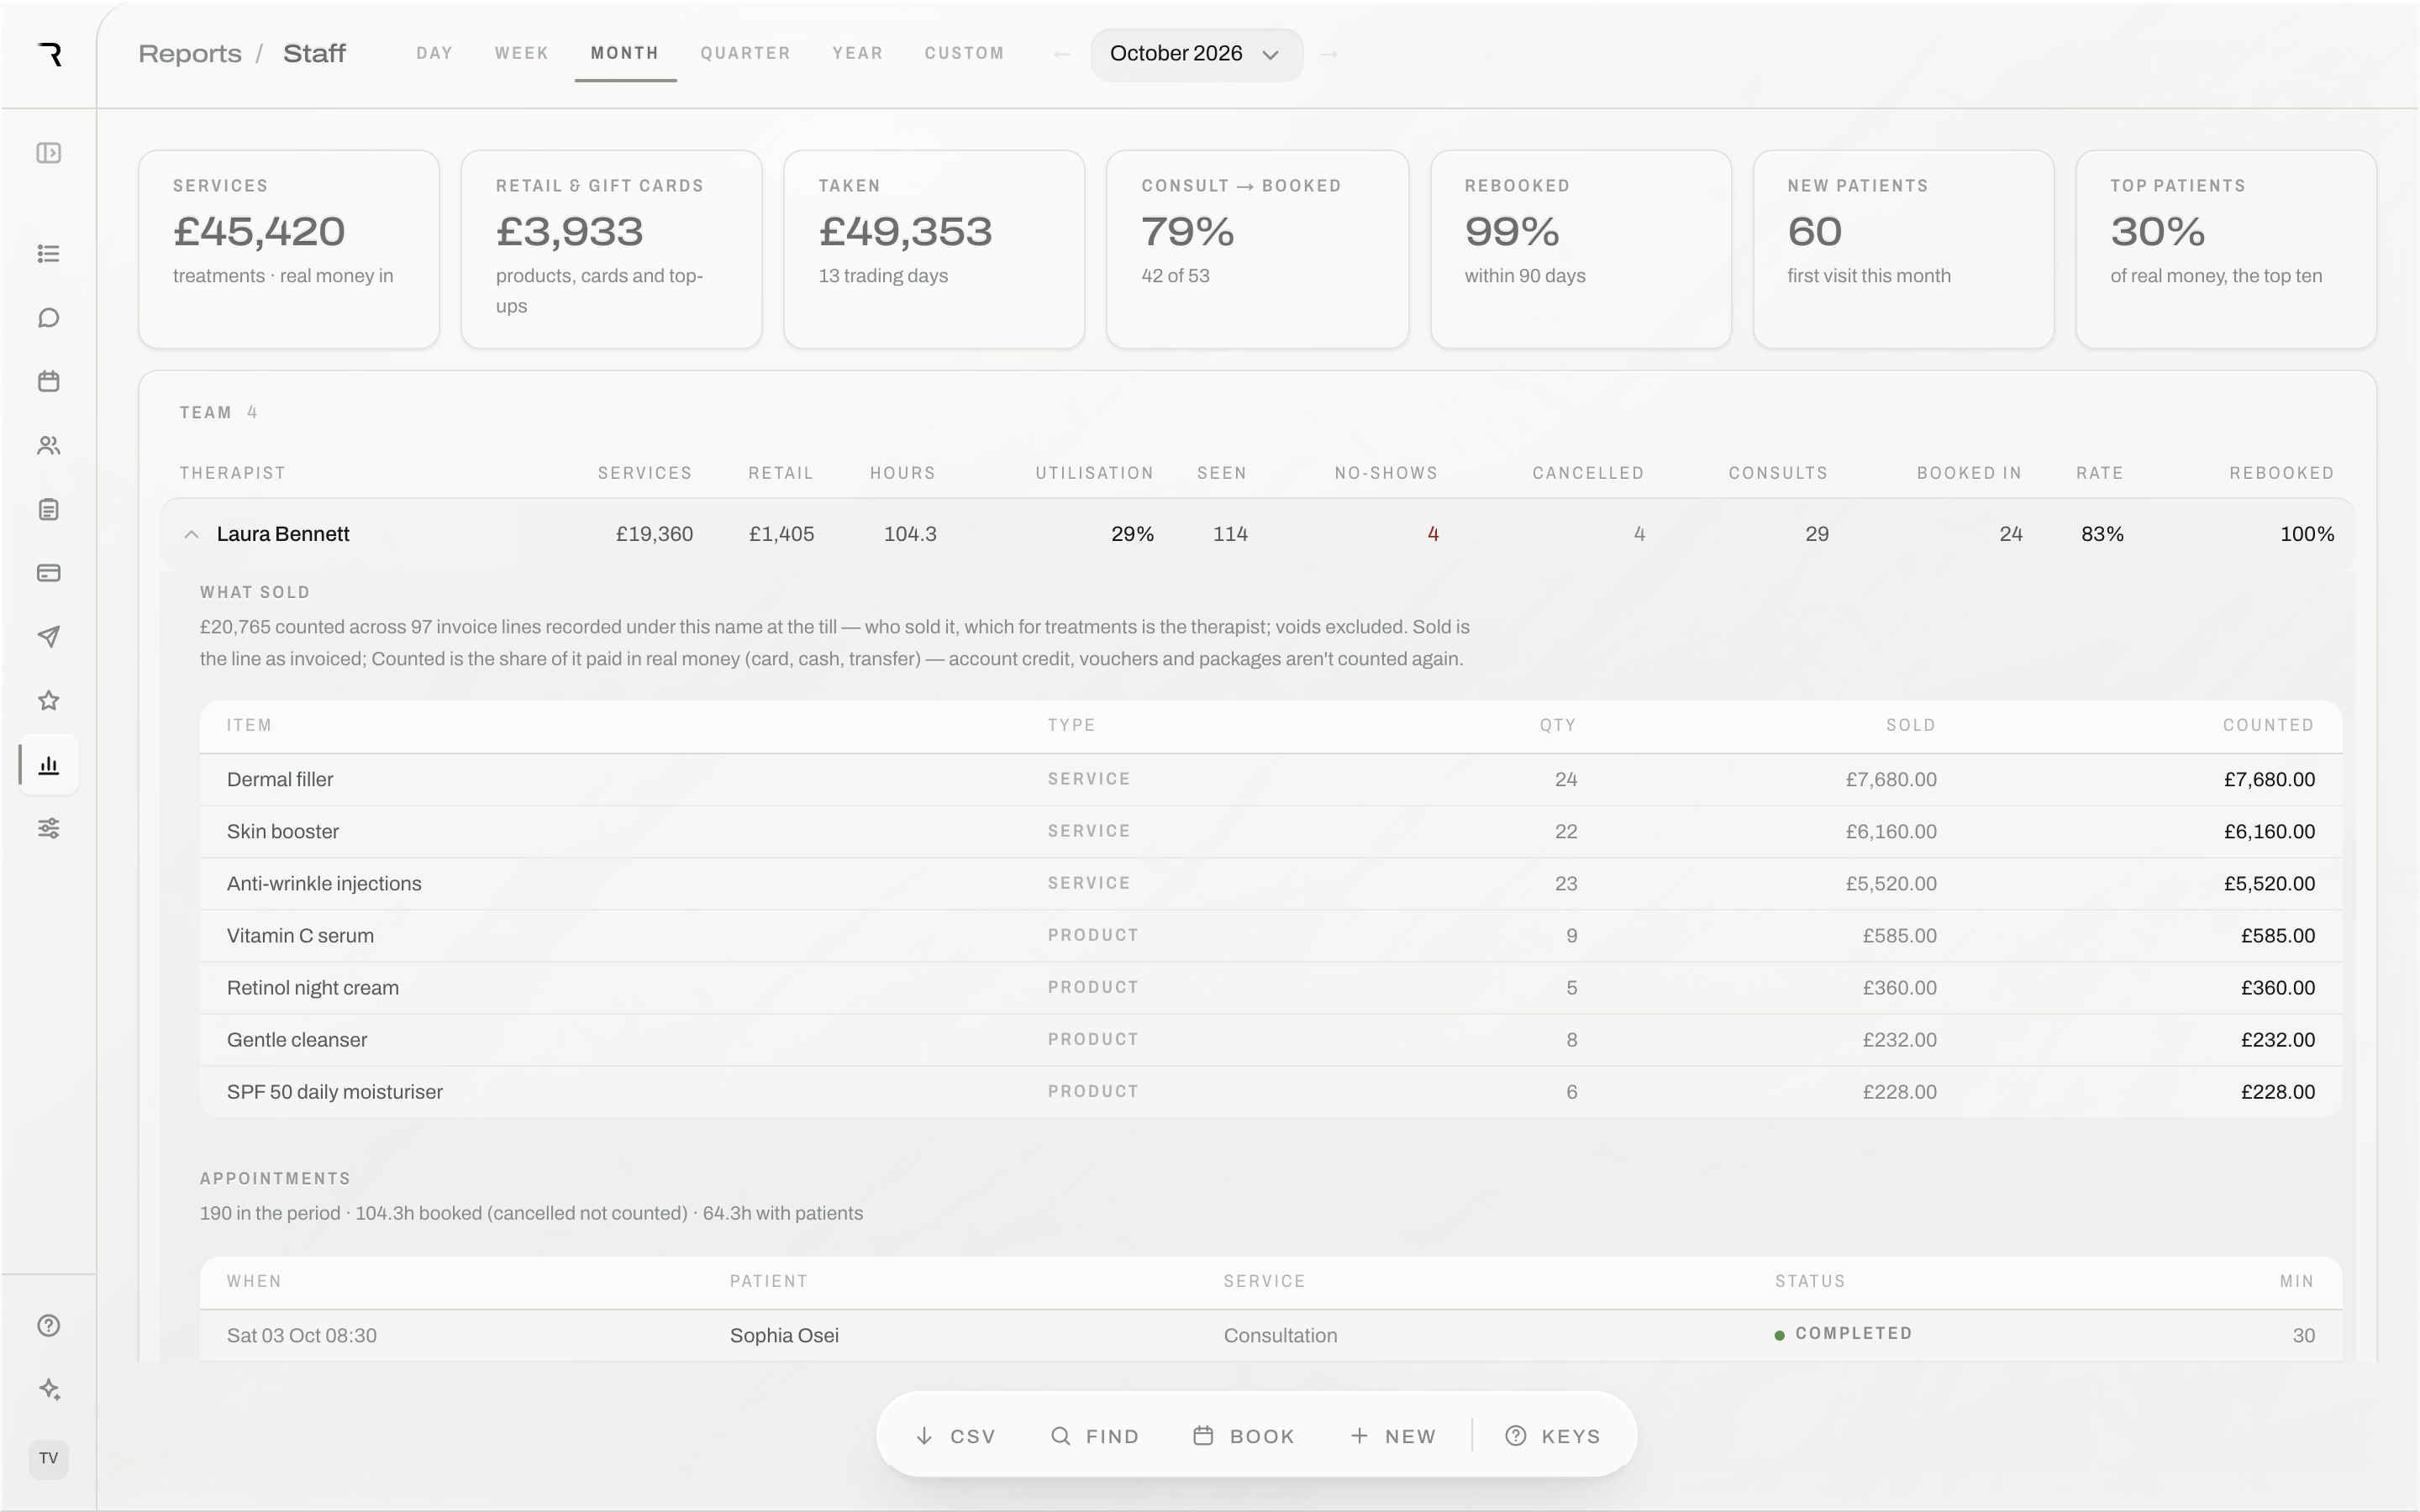The image size is (2420, 1512).
Task: Open the payments card icon
Action: 48,573
